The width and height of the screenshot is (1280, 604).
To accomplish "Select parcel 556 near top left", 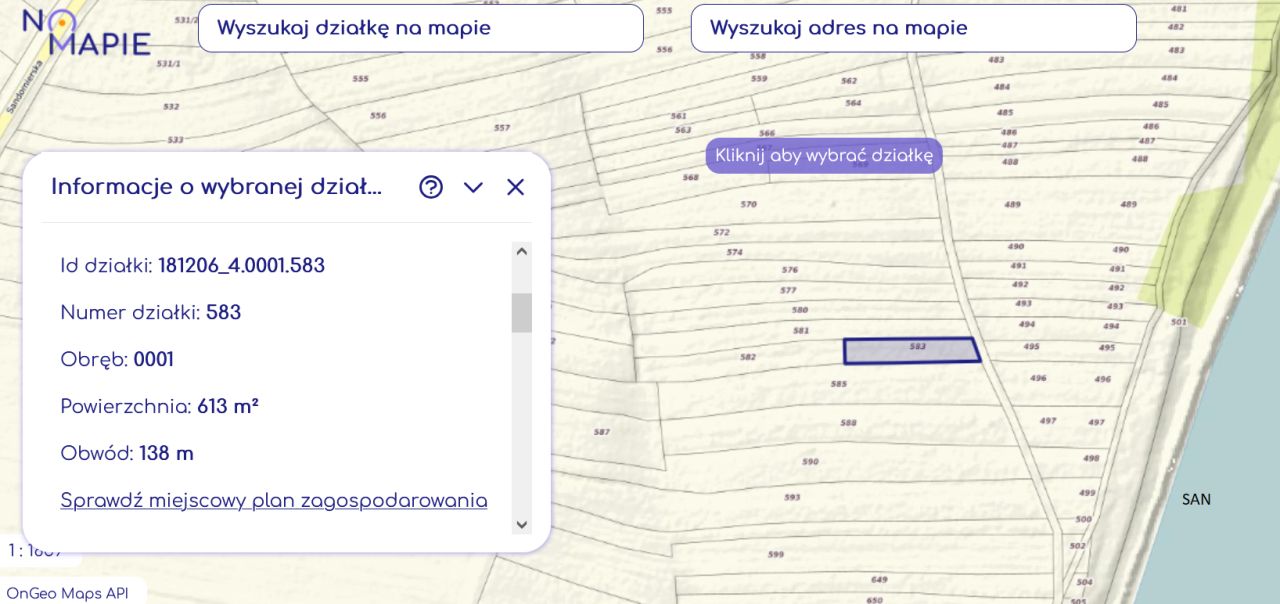I will point(378,115).
